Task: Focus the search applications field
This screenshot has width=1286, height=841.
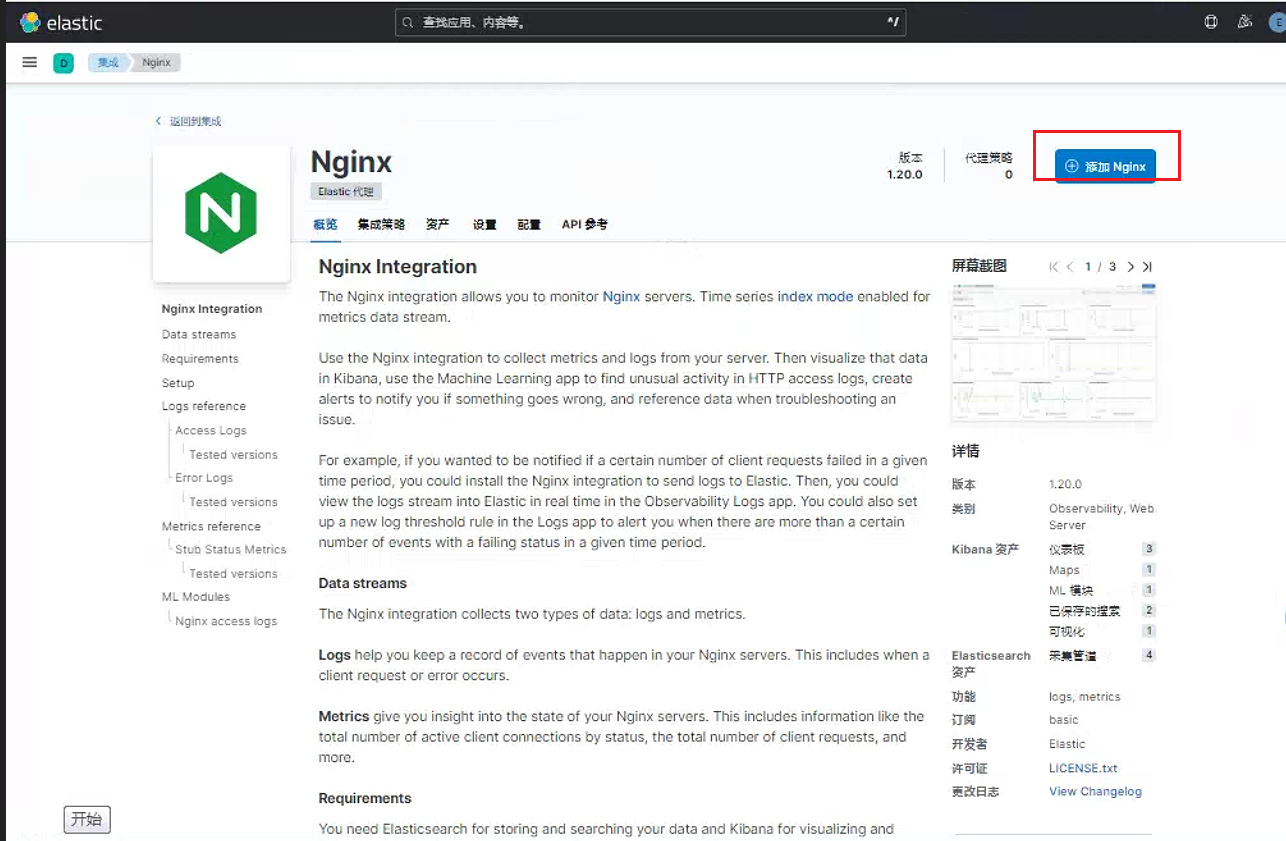Action: (650, 22)
